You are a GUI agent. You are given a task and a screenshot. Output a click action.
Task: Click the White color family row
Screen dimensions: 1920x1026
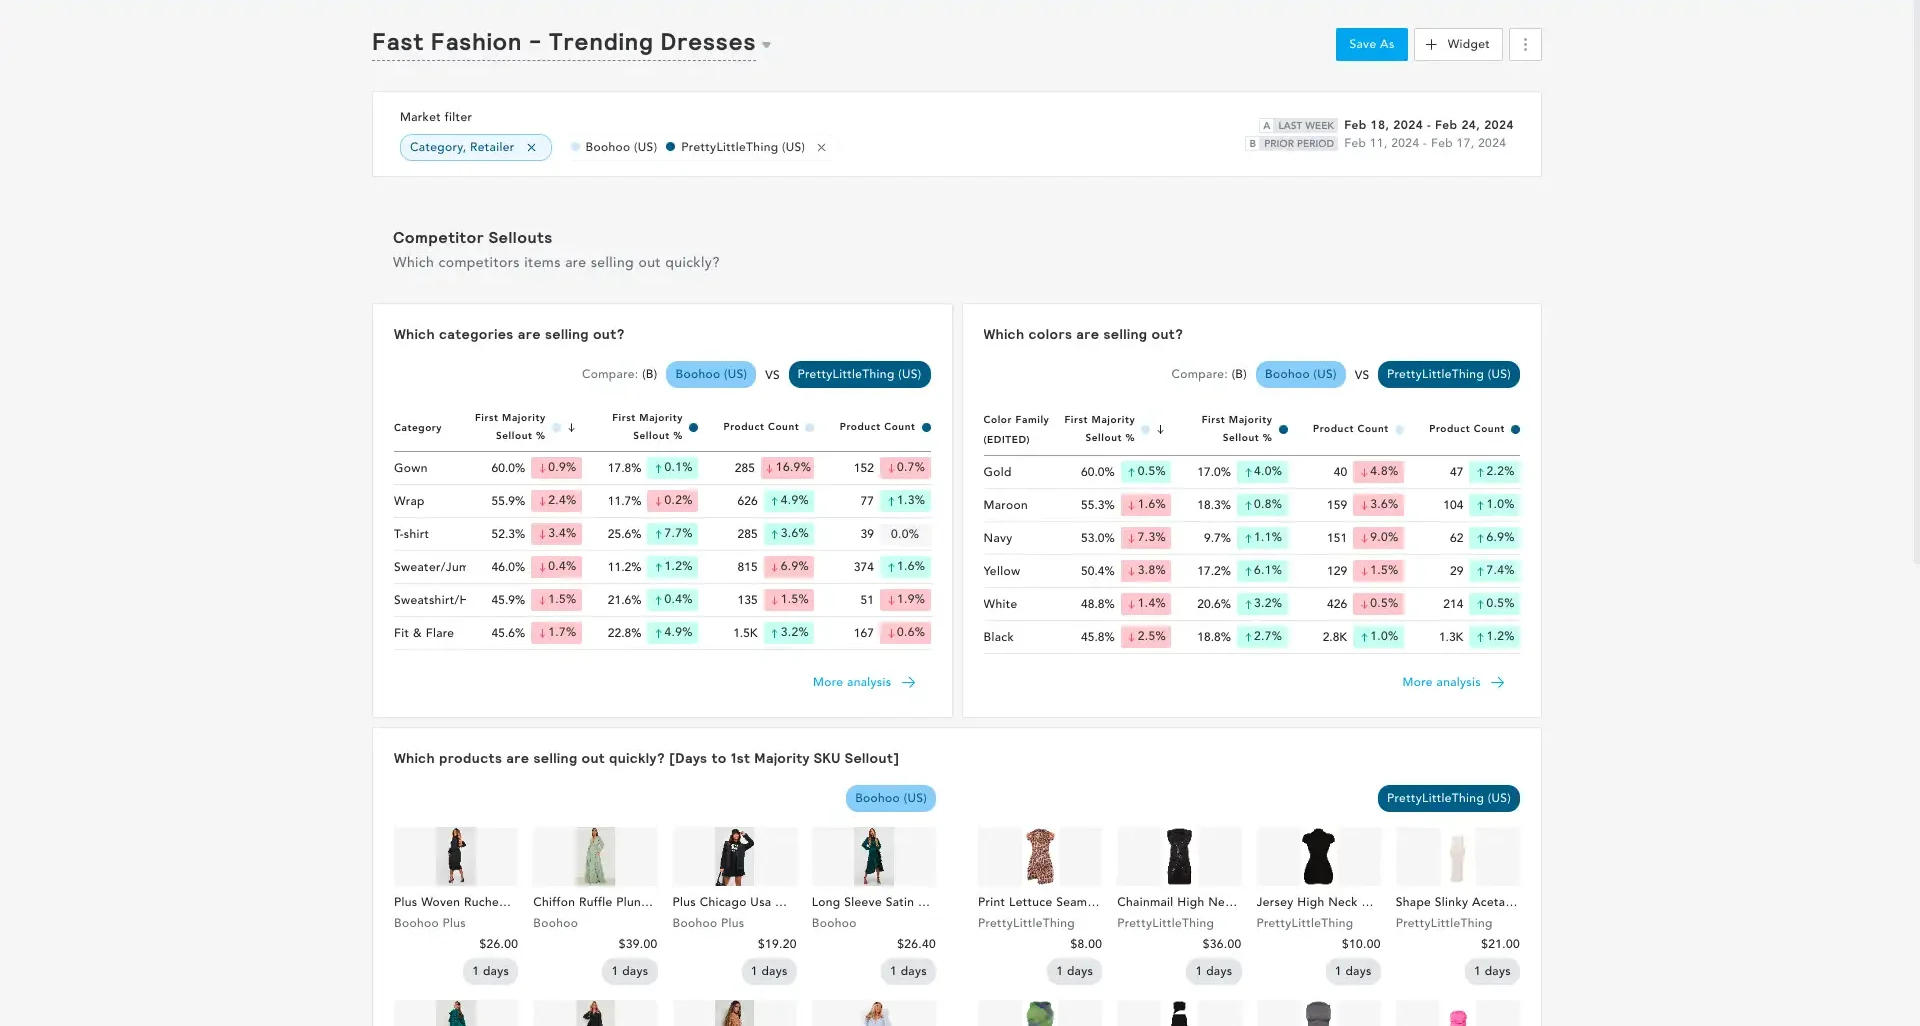pyautogui.click(x=1251, y=604)
